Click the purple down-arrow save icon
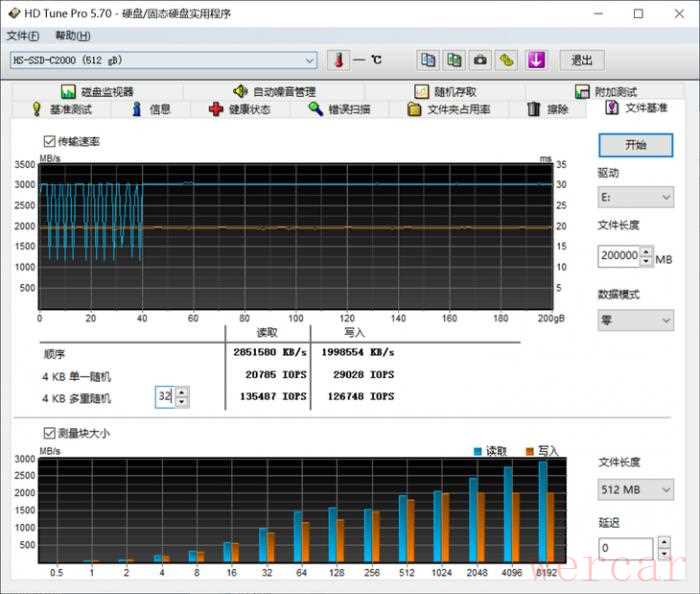This screenshot has height=594, width=700. (x=536, y=59)
